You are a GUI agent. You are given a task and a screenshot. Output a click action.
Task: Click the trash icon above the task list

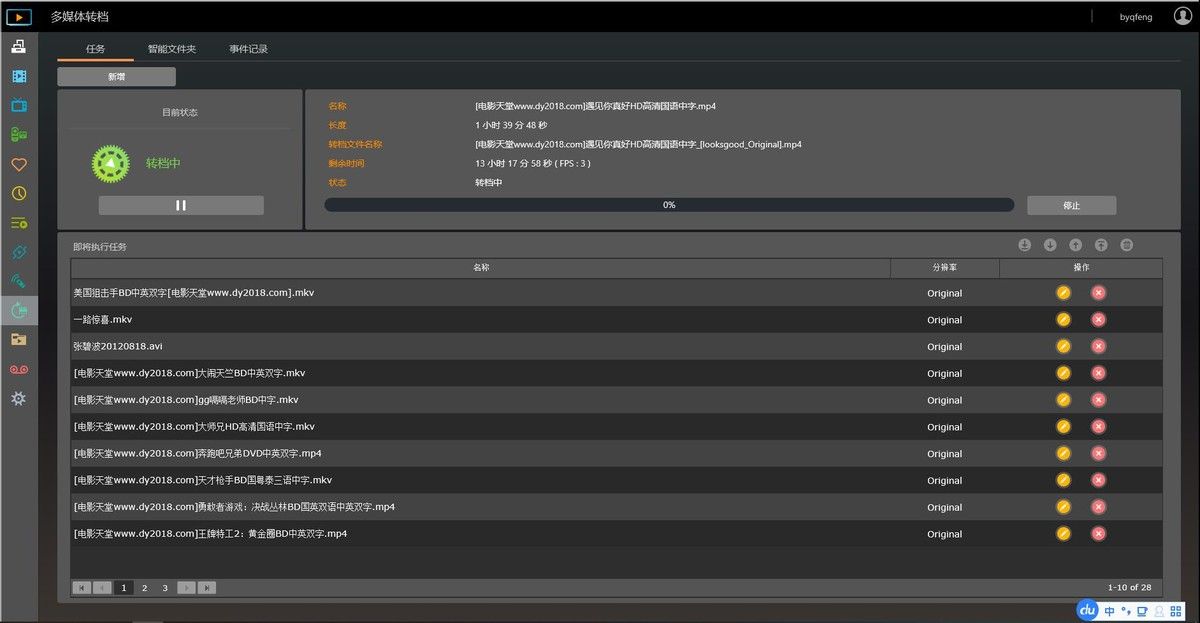click(1127, 245)
